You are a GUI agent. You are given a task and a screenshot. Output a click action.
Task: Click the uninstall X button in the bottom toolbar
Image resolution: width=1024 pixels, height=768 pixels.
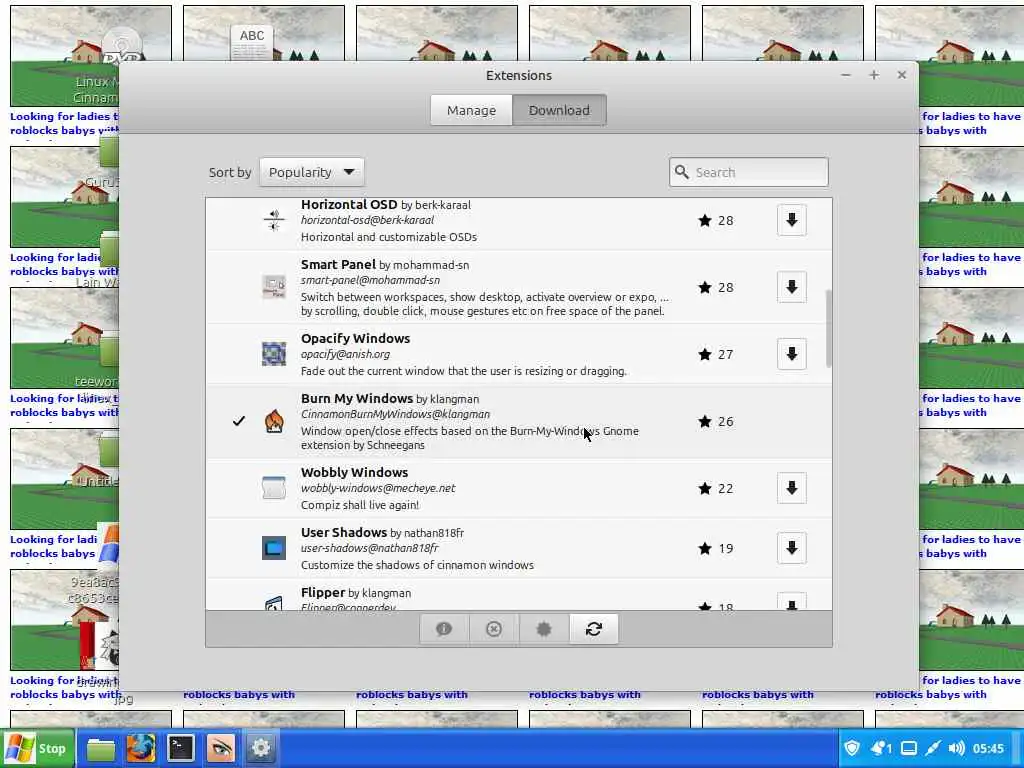[494, 629]
